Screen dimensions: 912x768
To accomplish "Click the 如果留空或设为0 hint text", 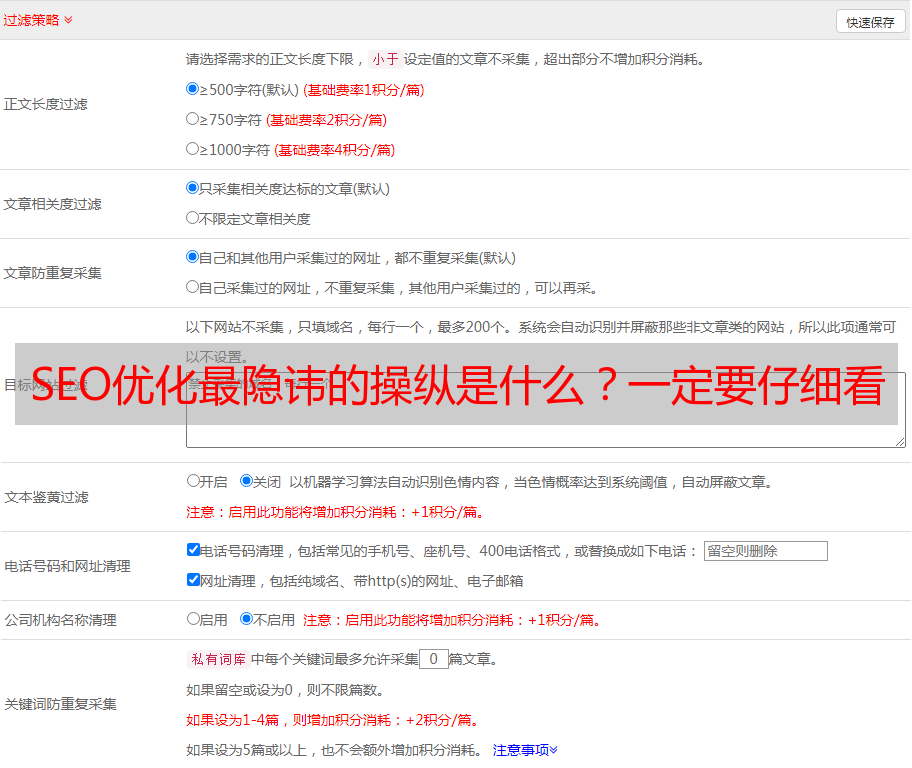I will 285,690.
